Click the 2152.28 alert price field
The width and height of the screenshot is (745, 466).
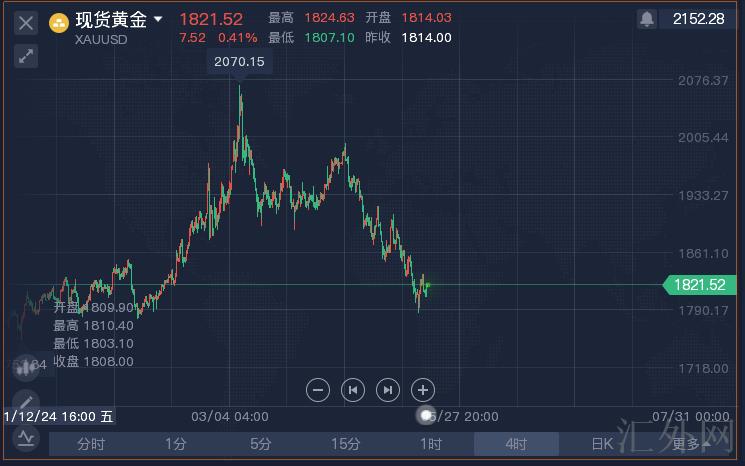(x=699, y=19)
